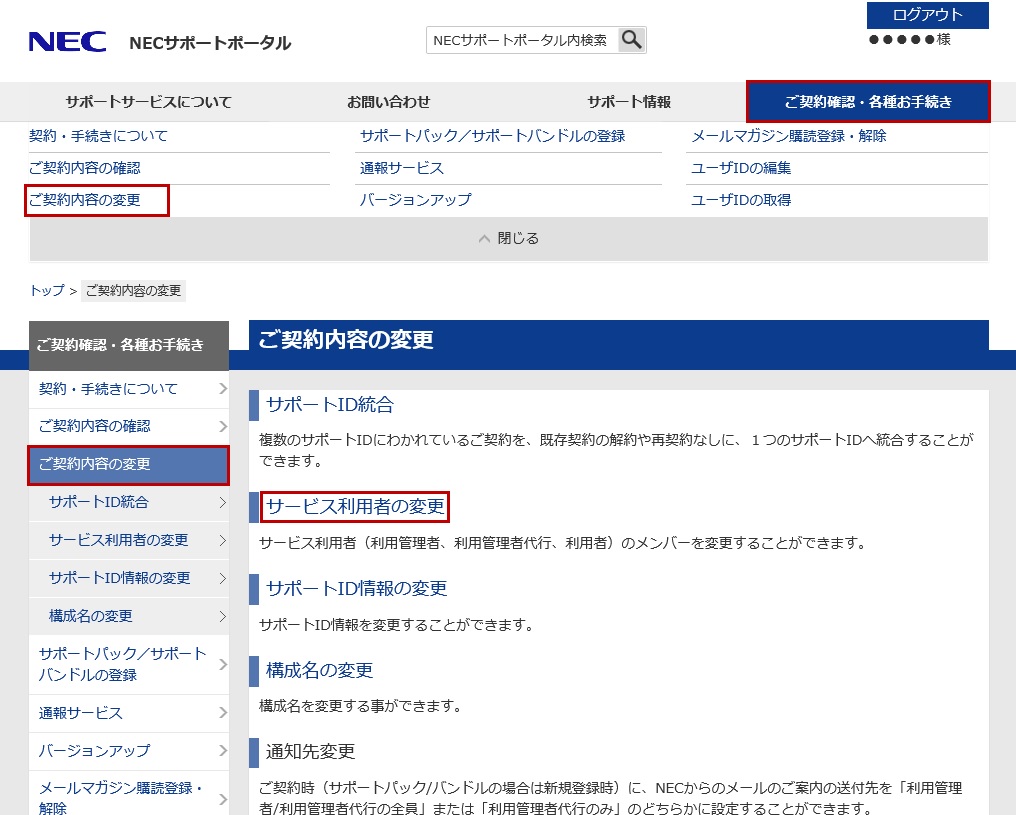Click the arrow beside 構成名の変更 in the sidebar
Image resolution: width=1016 pixels, height=815 pixels.
point(222,616)
